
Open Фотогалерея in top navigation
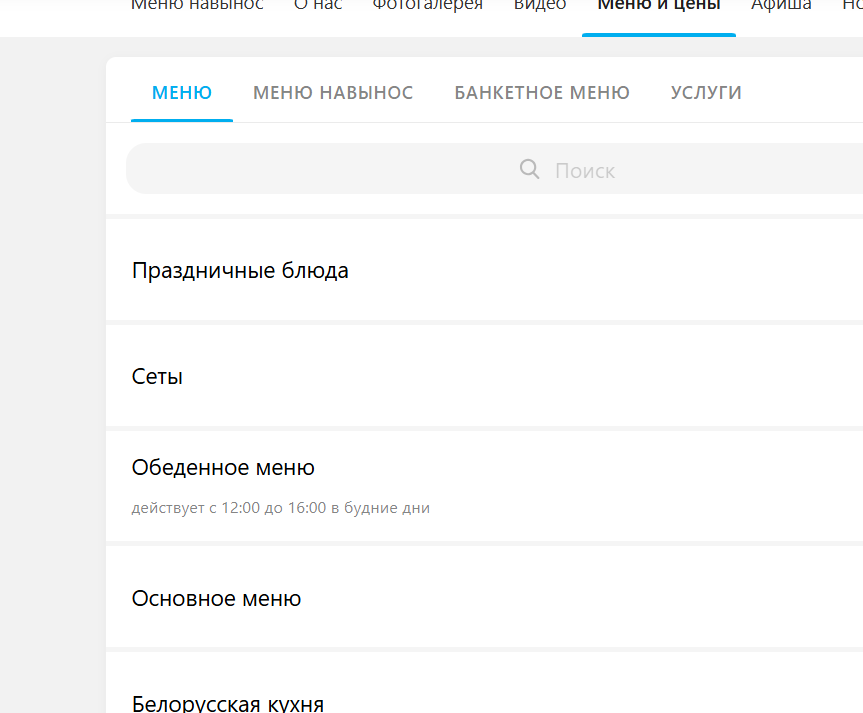click(428, 6)
